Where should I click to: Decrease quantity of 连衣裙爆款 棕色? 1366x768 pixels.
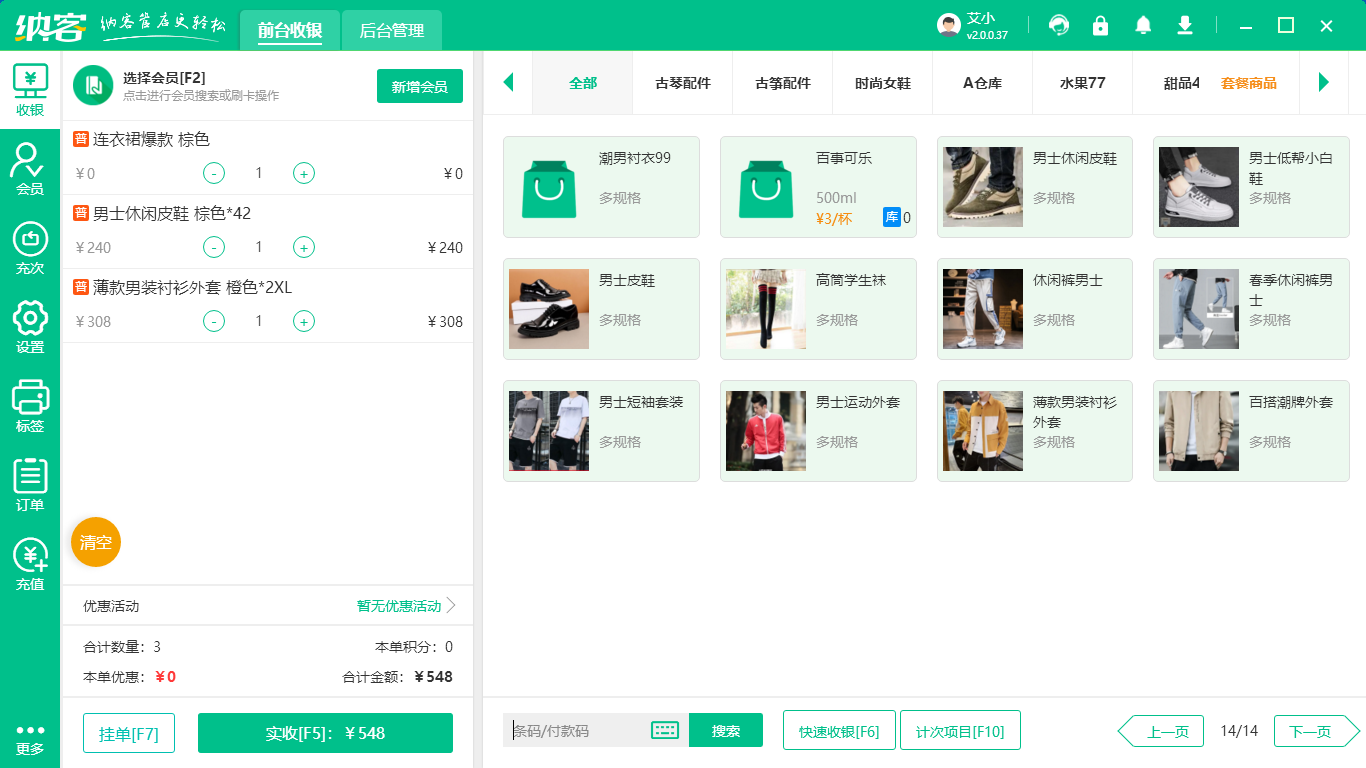[x=214, y=173]
